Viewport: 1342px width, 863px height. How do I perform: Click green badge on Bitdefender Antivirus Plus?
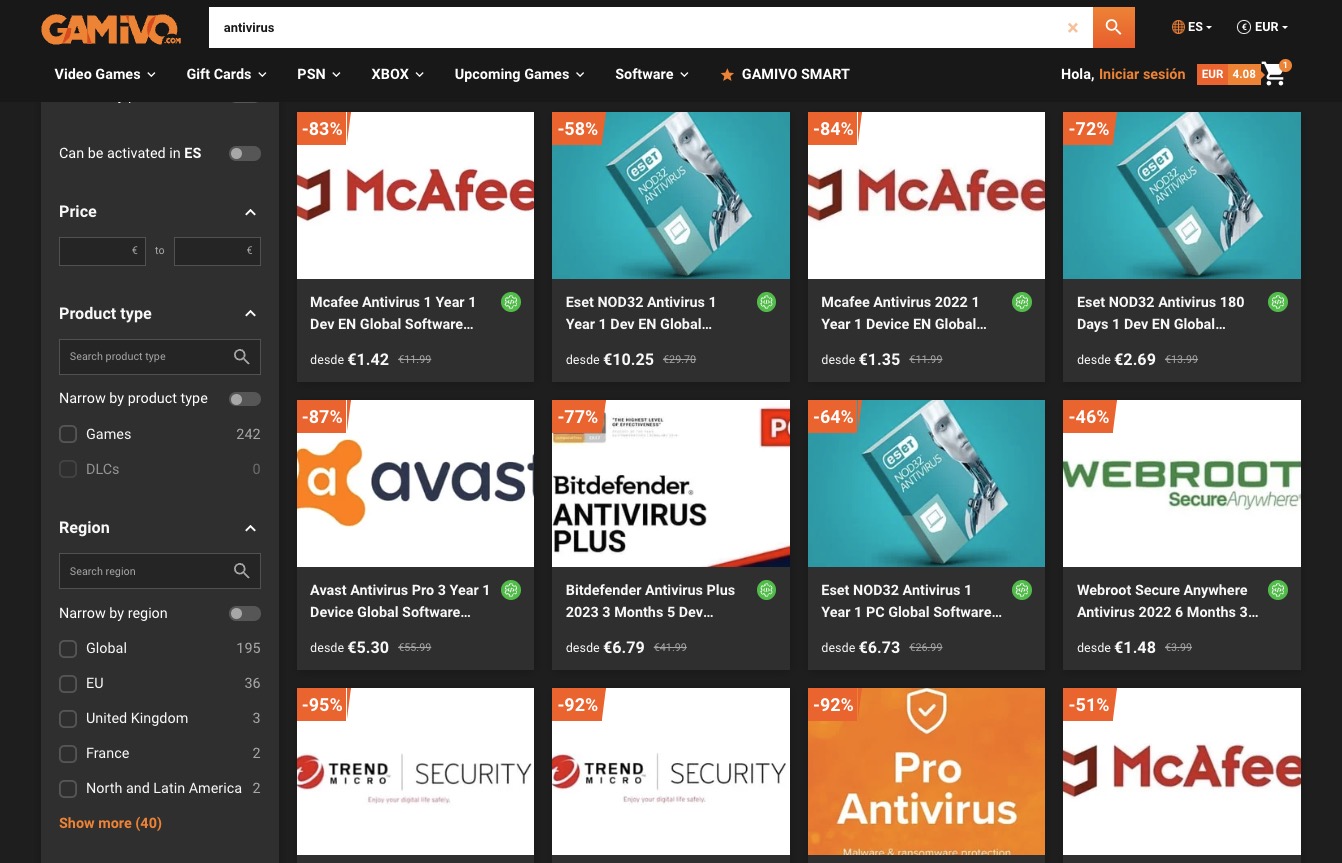pyautogui.click(x=766, y=590)
